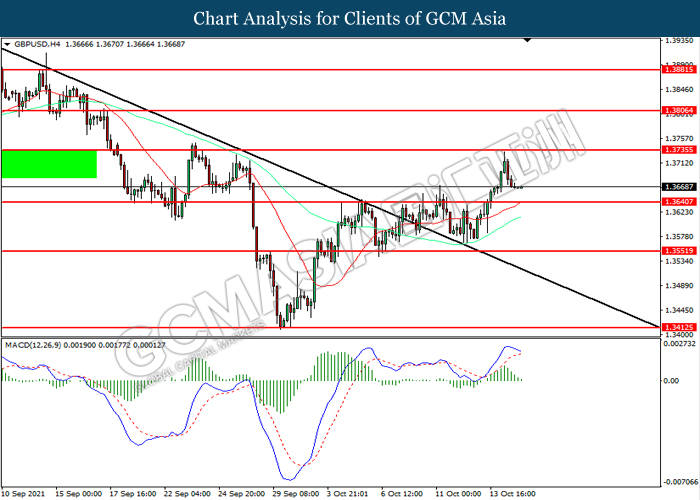
Task: Click the small triangle before GBPUSD,H4
Action: pyautogui.click(x=7, y=45)
